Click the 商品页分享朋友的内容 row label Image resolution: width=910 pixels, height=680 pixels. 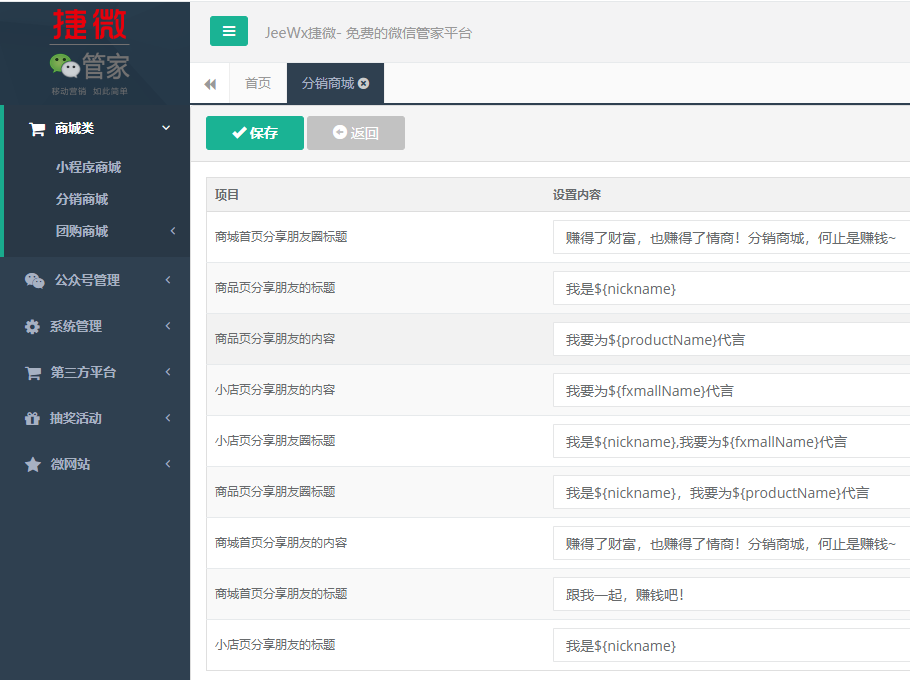coord(275,339)
